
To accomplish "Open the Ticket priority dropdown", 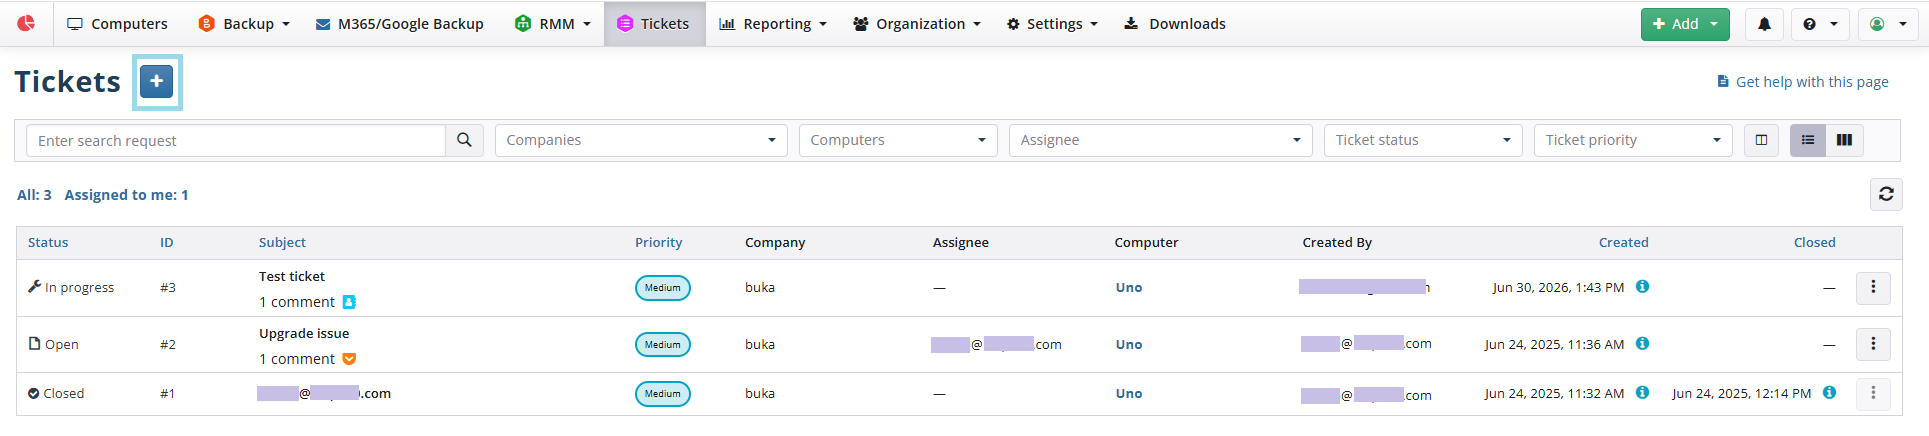I will pos(1633,140).
